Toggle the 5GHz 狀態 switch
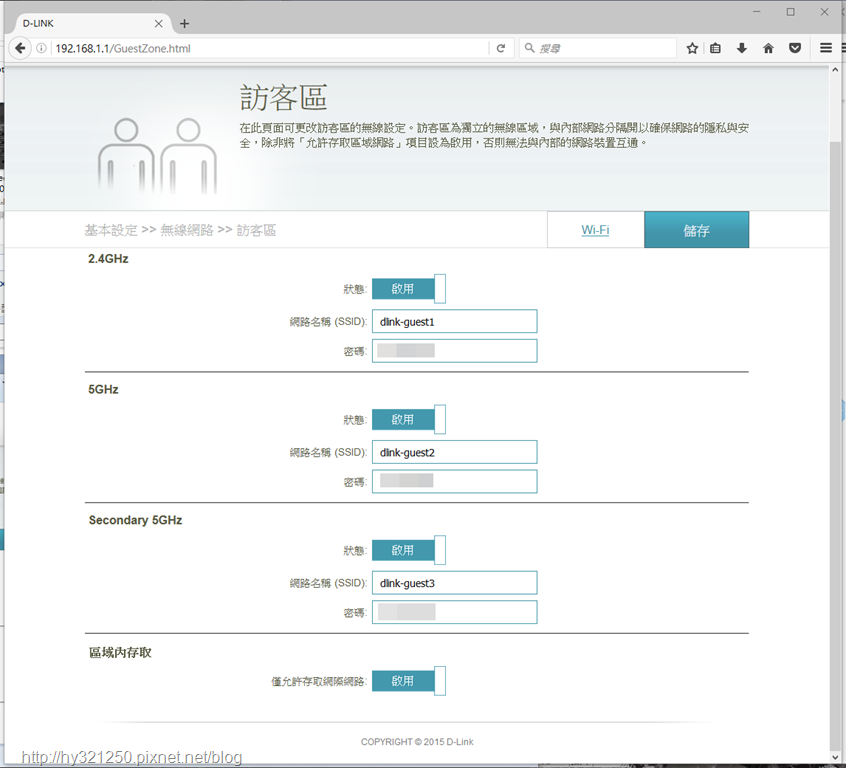The image size is (846, 768). (x=409, y=419)
